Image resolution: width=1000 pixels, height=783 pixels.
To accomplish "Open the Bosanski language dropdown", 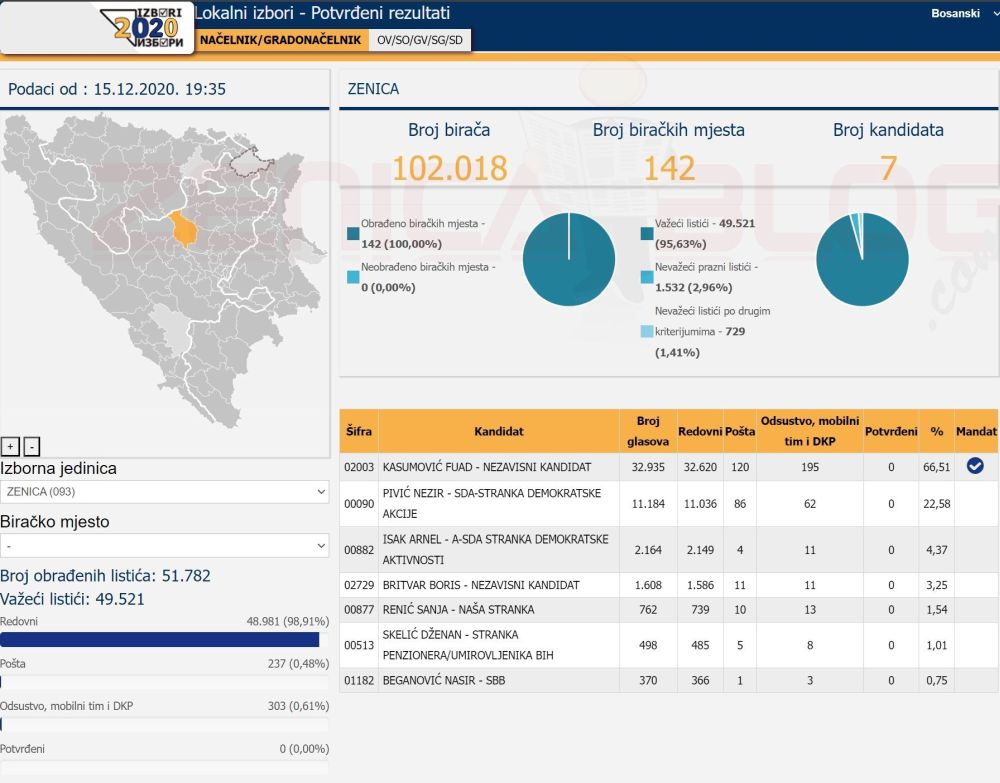I will (x=961, y=14).
